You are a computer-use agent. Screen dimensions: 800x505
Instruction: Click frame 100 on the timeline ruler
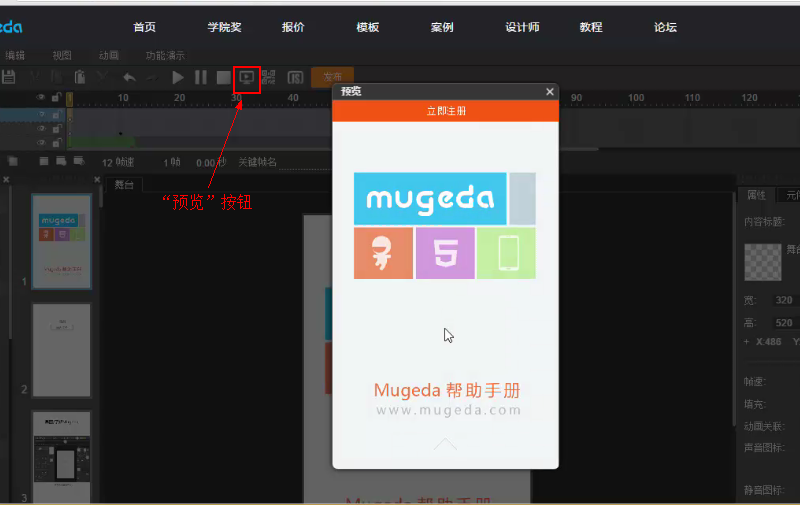pyautogui.click(x=636, y=98)
